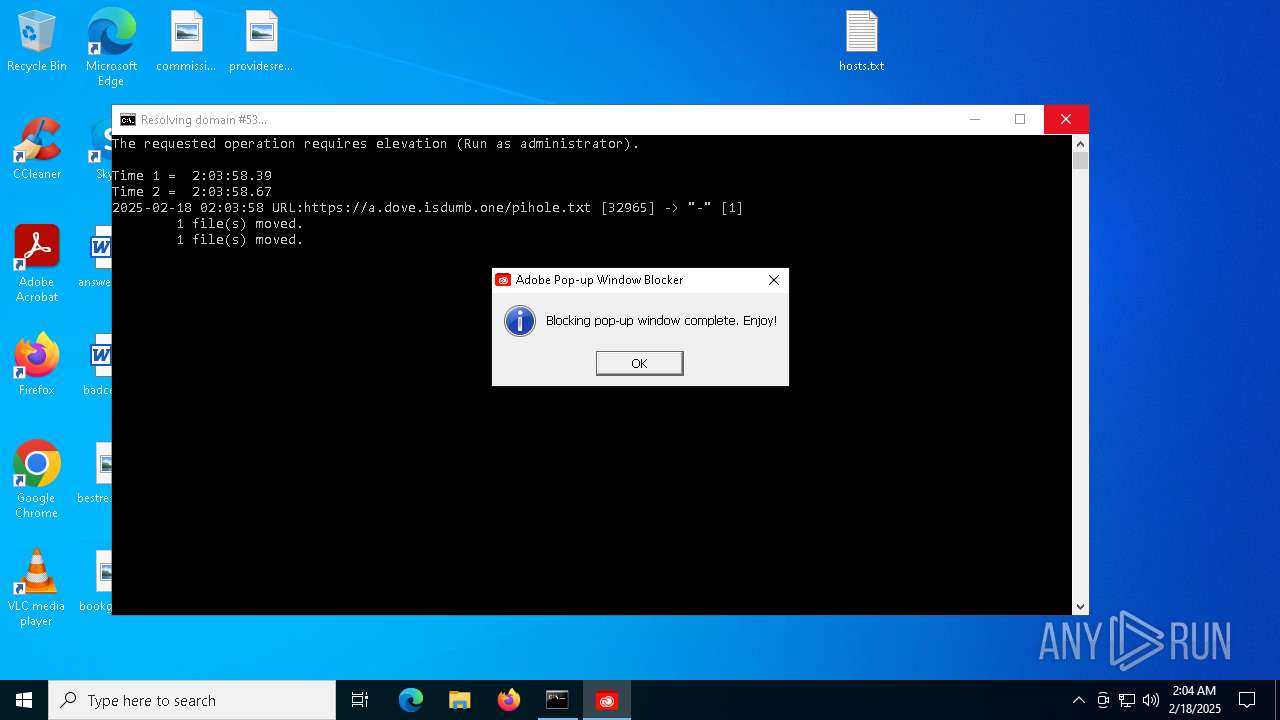Screen dimensions: 1280x720
Task: Click the command prompt icon in the console title bar
Action: click(x=128, y=120)
